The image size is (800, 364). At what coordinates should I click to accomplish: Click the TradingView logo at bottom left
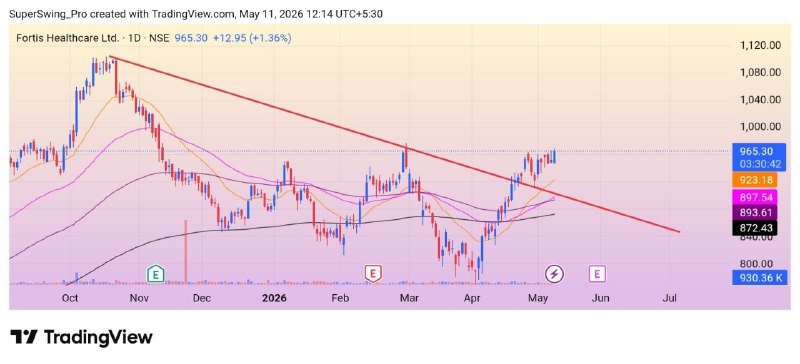click(82, 337)
